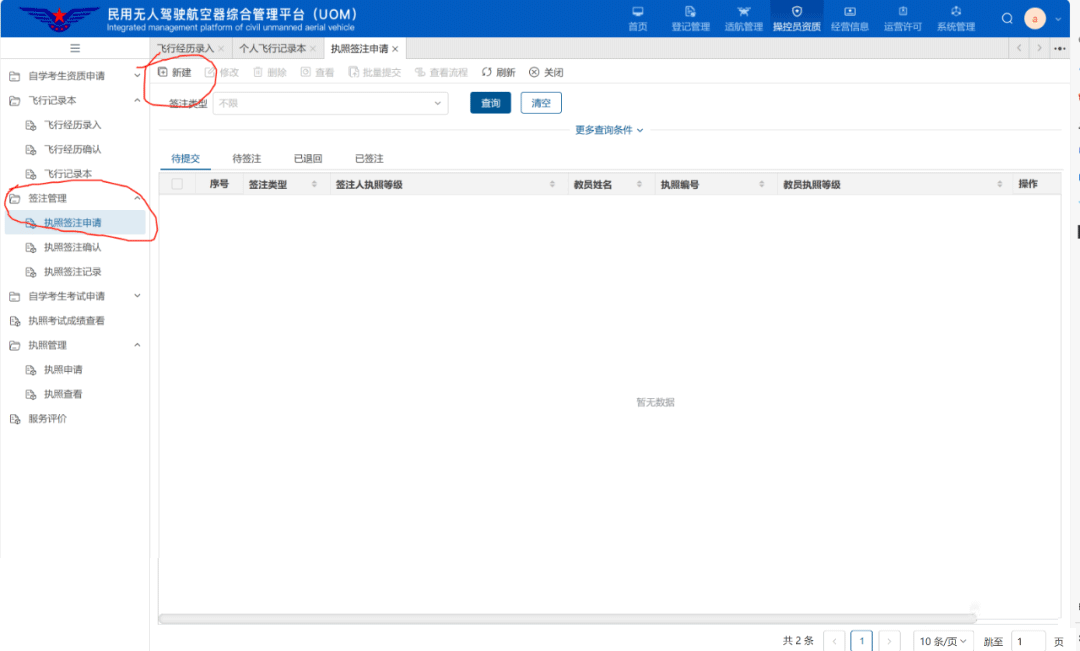Switch to 已签注 tab

pos(369,158)
